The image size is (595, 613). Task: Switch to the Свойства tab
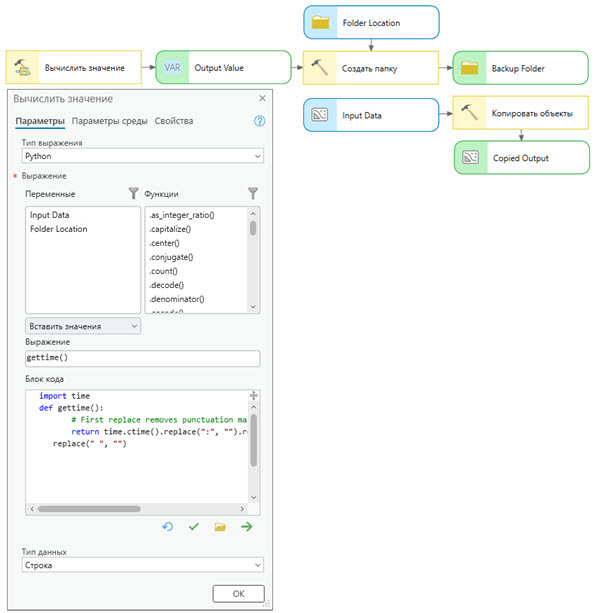coord(174,121)
